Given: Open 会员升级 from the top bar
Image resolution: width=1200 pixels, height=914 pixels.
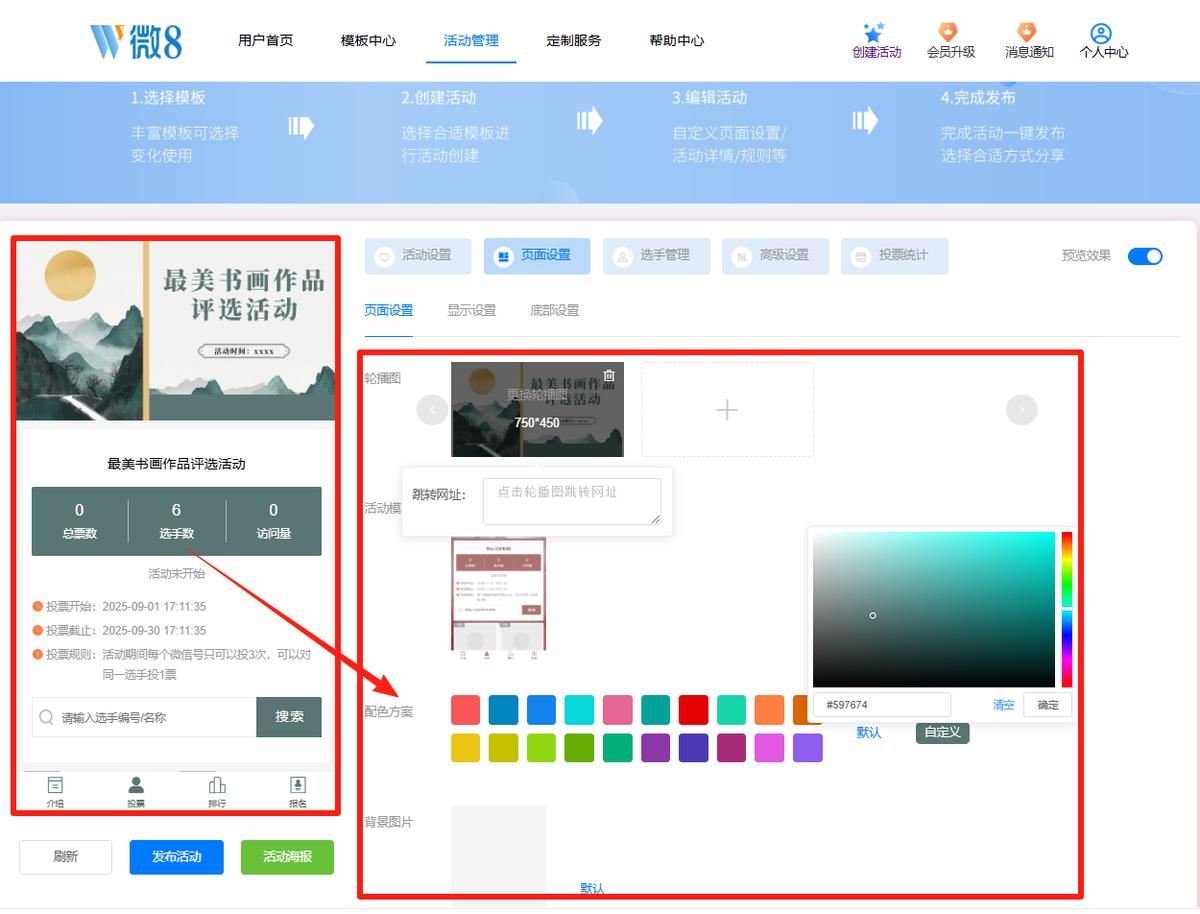Looking at the screenshot, I should point(950,42).
